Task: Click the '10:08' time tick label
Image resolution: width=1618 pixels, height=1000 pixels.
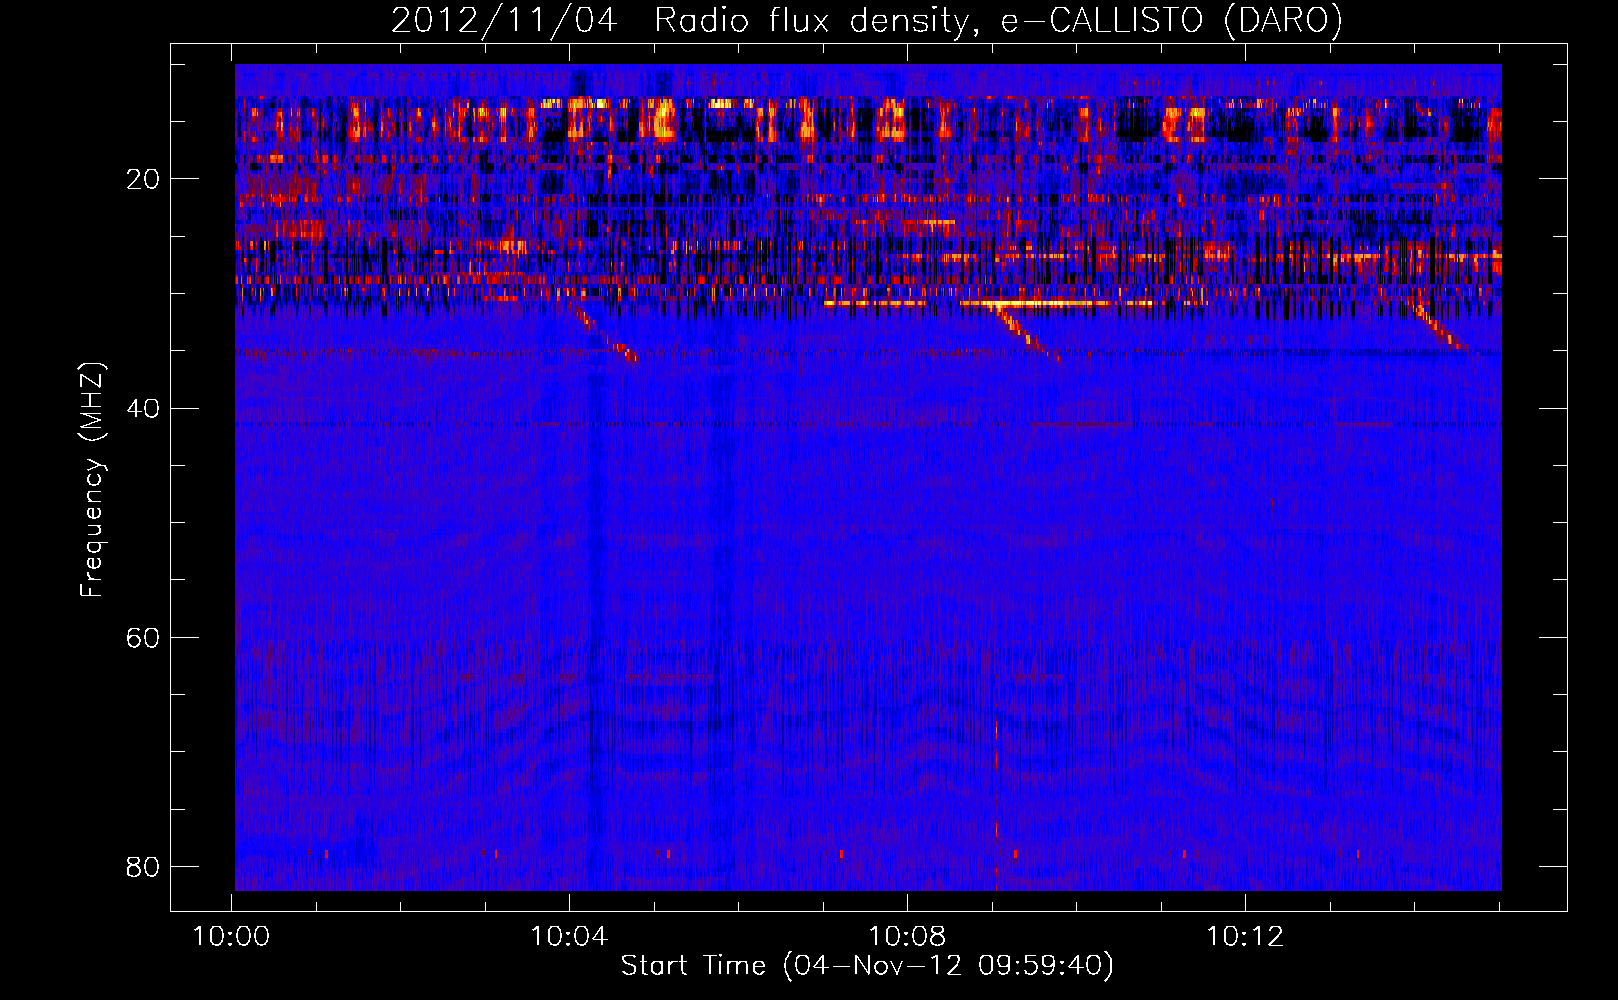Action: pos(907,937)
